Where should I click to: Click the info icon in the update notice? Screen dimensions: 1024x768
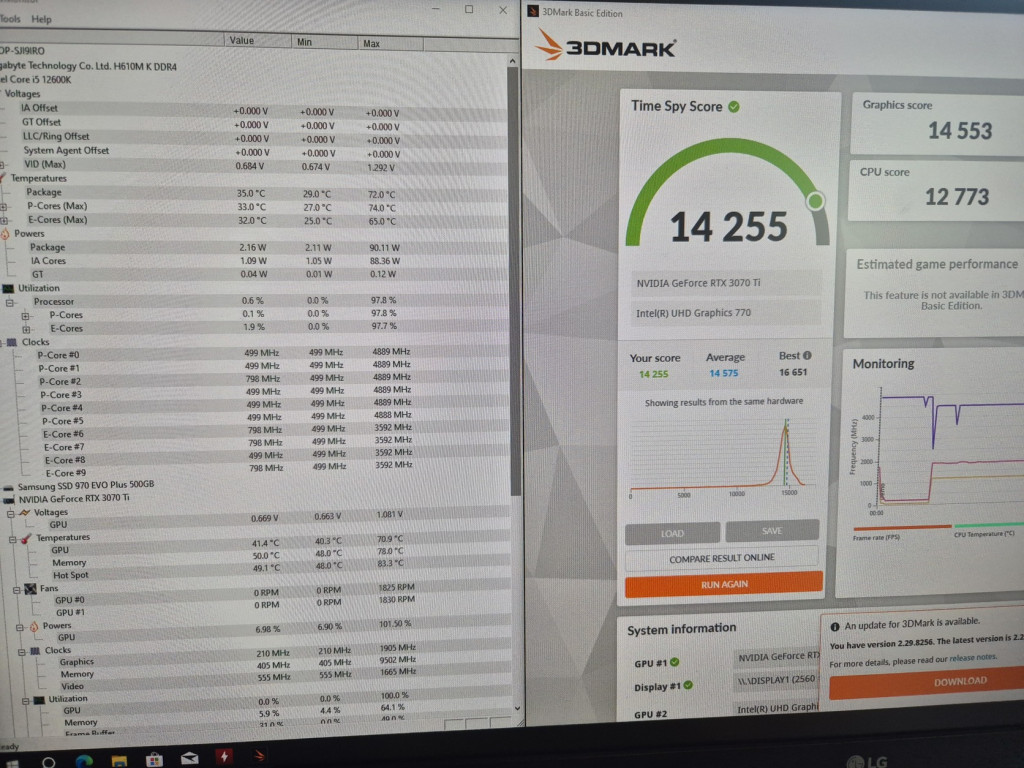(835, 627)
